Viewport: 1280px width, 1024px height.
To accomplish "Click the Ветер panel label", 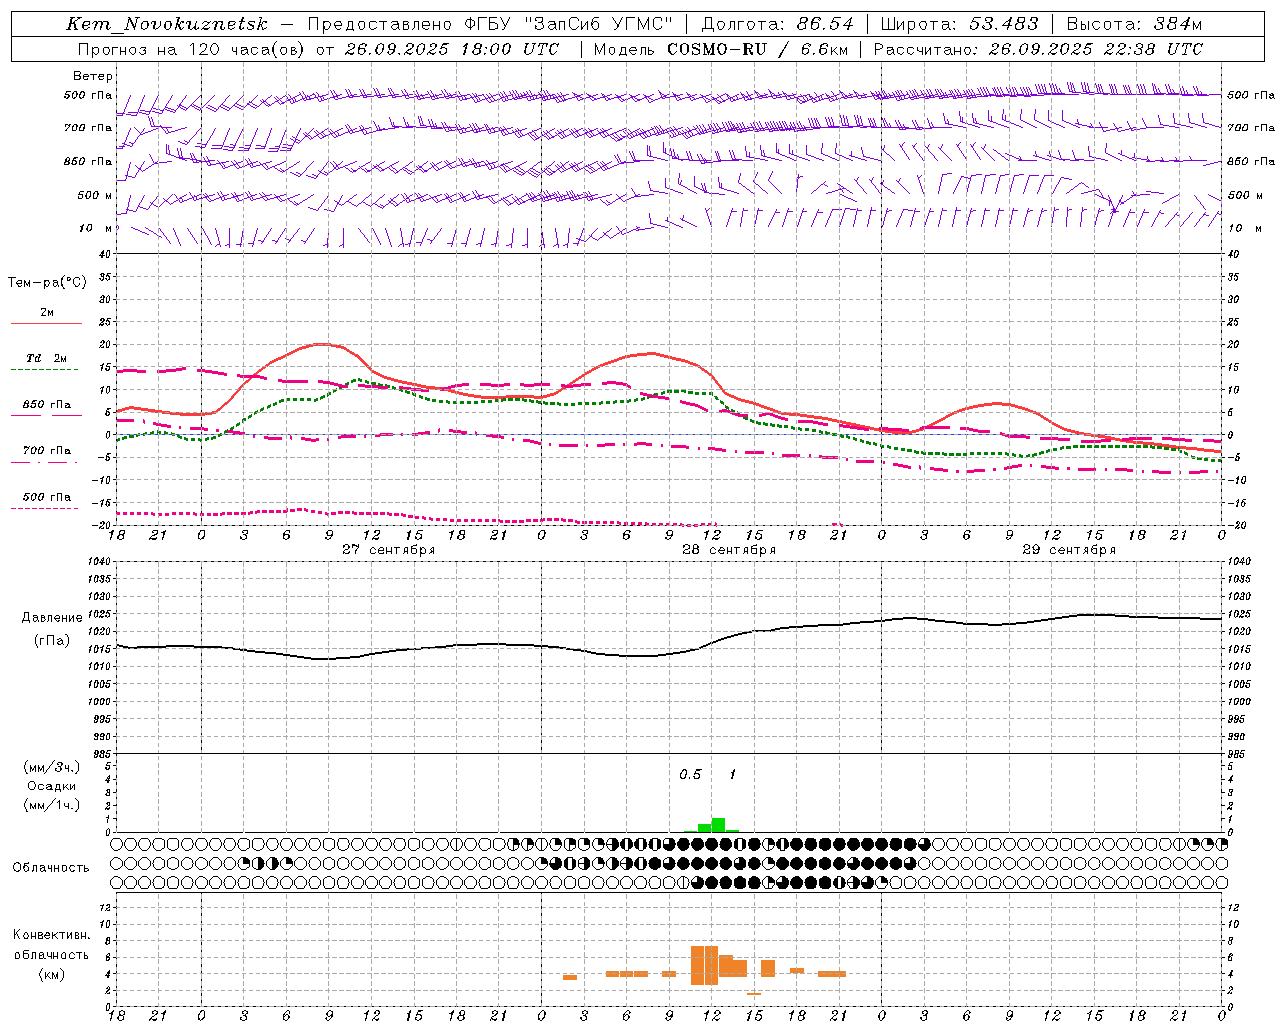I will (93, 76).
